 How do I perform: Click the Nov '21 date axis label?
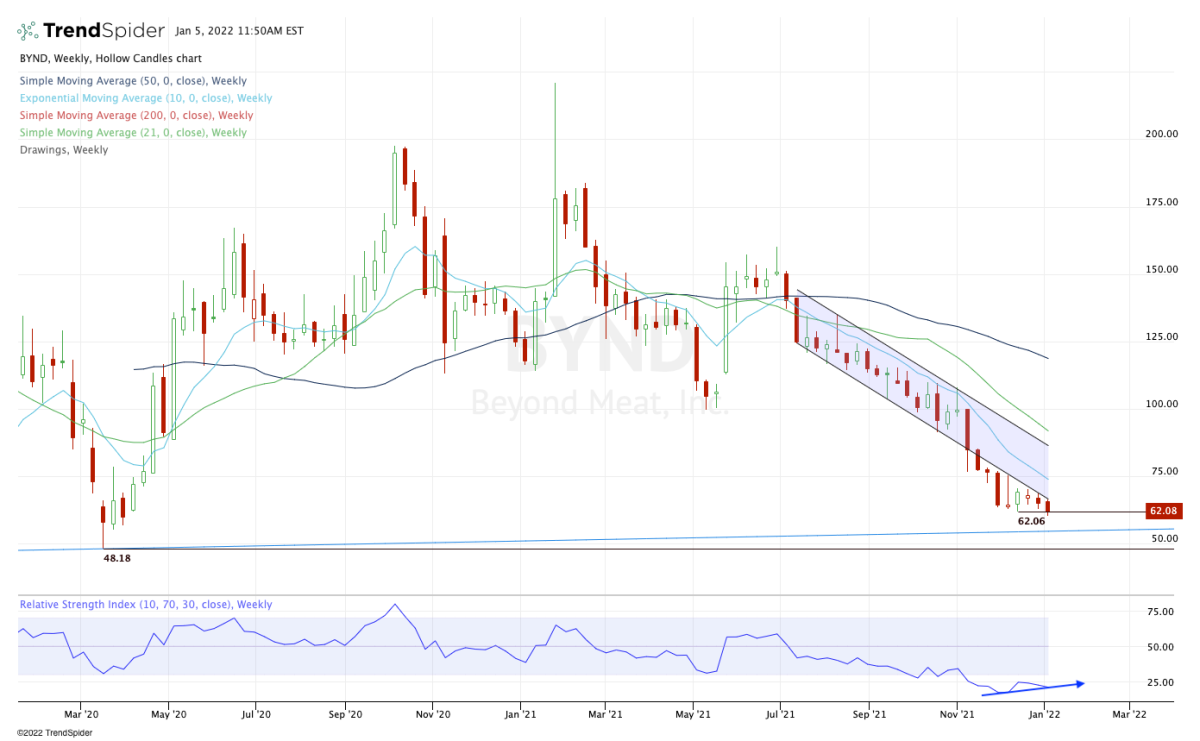tap(958, 715)
